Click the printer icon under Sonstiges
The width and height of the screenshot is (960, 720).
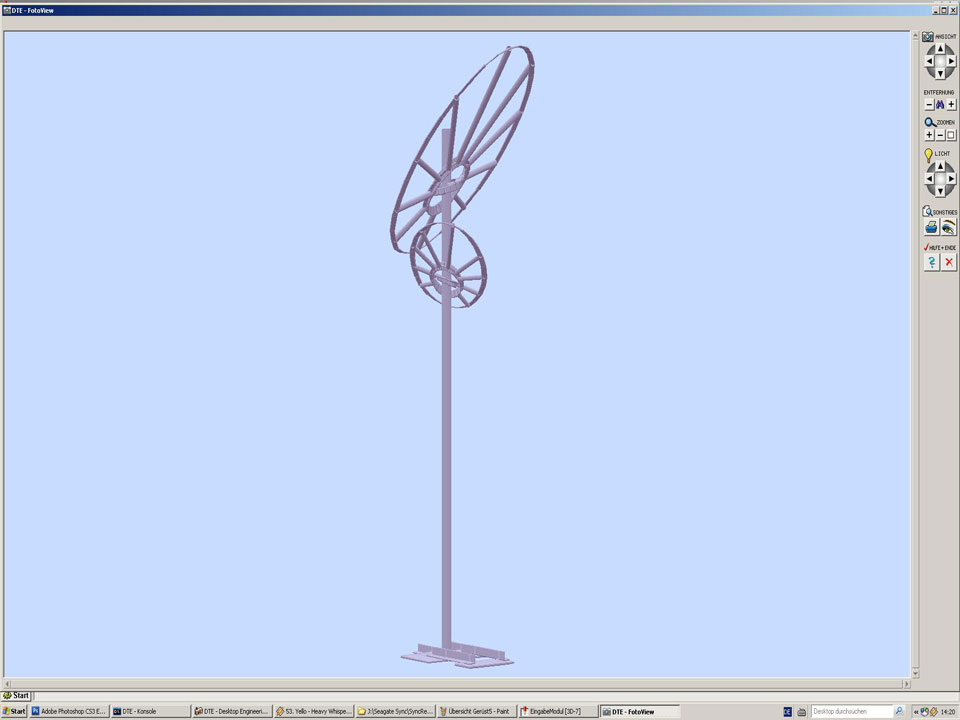(x=931, y=228)
